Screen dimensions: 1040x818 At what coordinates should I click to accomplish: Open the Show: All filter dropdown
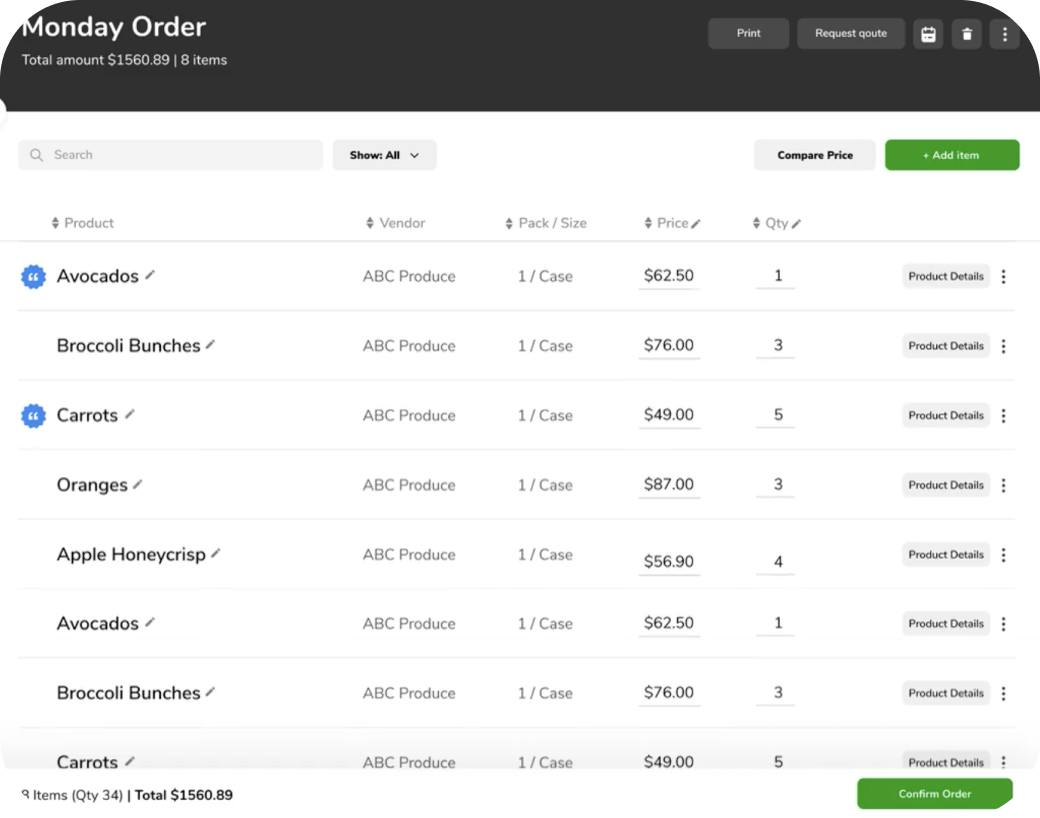[x=384, y=155]
